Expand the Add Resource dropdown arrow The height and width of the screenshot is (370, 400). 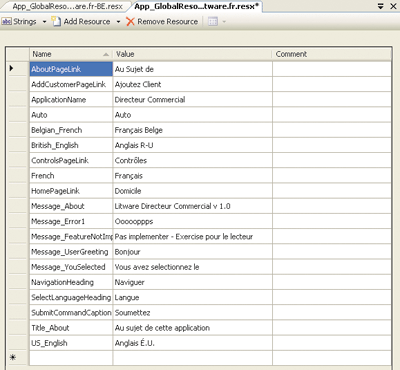tap(118, 22)
